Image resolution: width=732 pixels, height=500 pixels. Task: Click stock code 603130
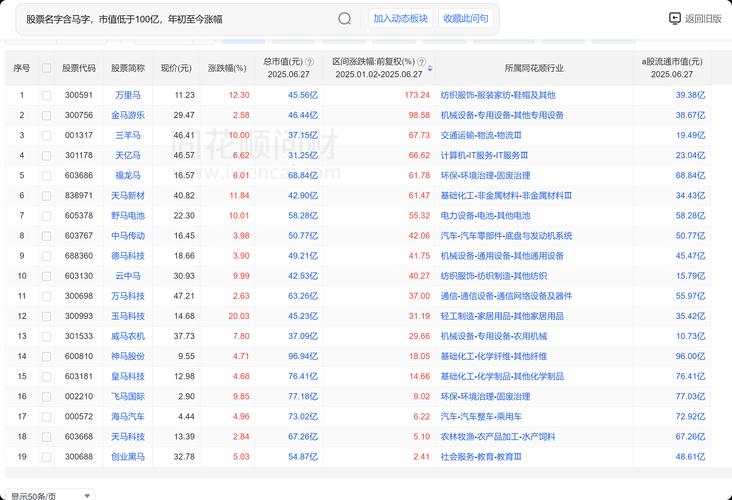tap(79, 276)
